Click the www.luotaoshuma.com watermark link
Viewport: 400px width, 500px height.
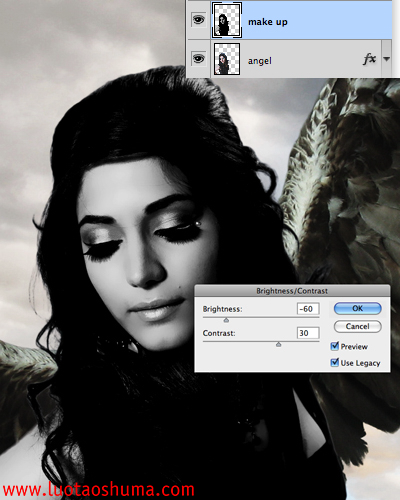click(x=99, y=489)
